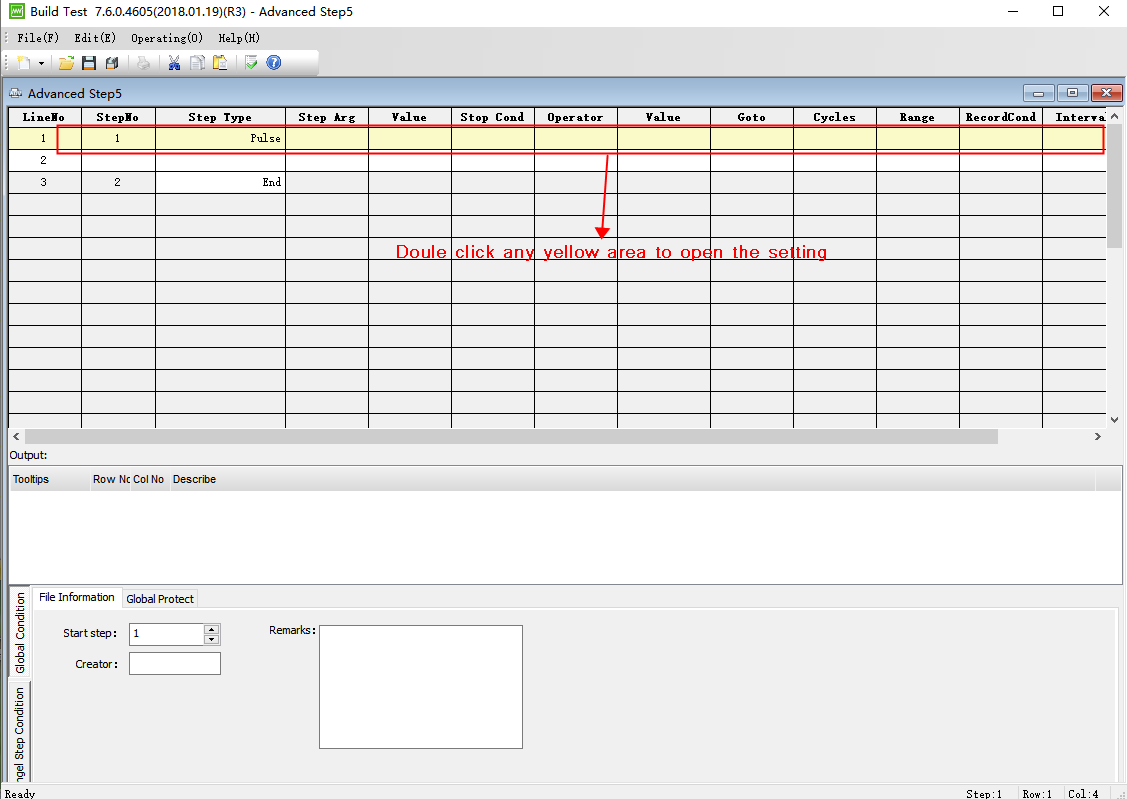Close the Advanced Step5 inner window
This screenshot has width=1127, height=799.
pyautogui.click(x=1107, y=93)
